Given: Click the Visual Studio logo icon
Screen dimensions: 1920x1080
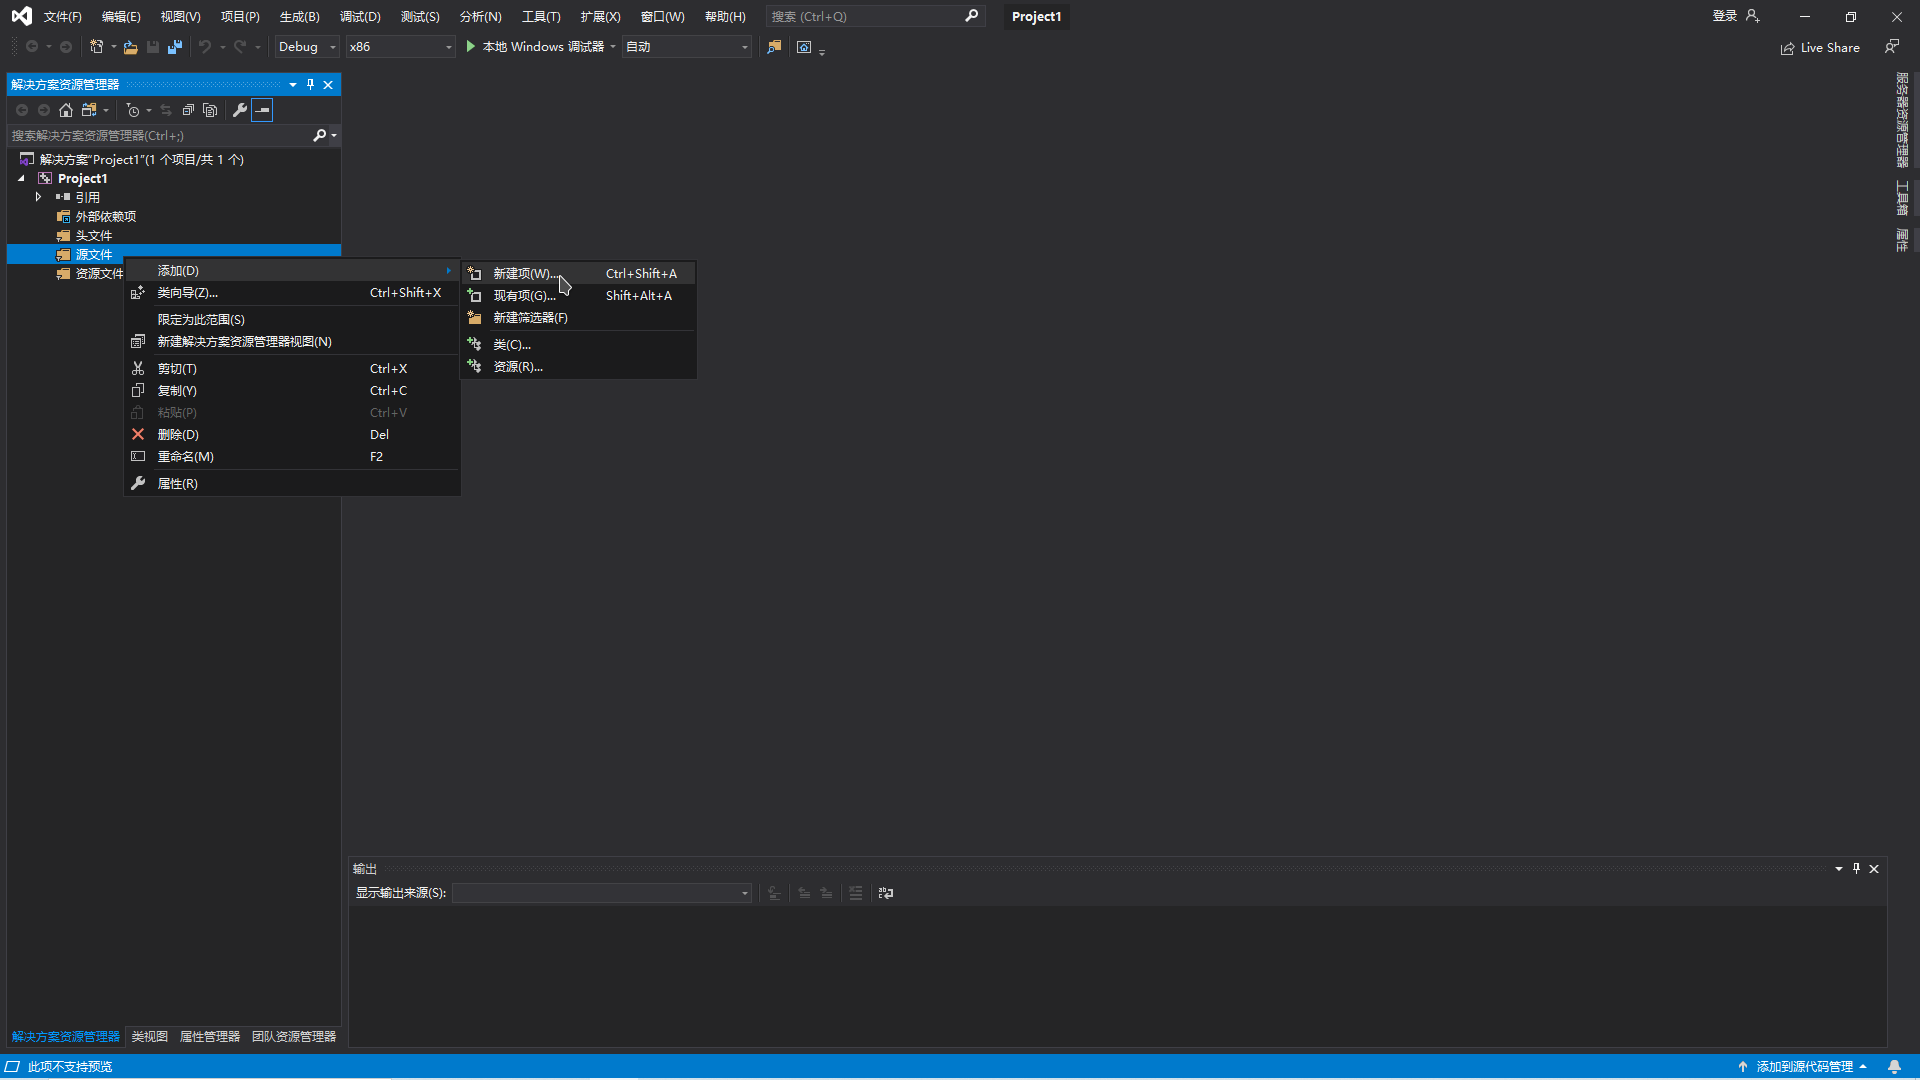Looking at the screenshot, I should tap(21, 16).
